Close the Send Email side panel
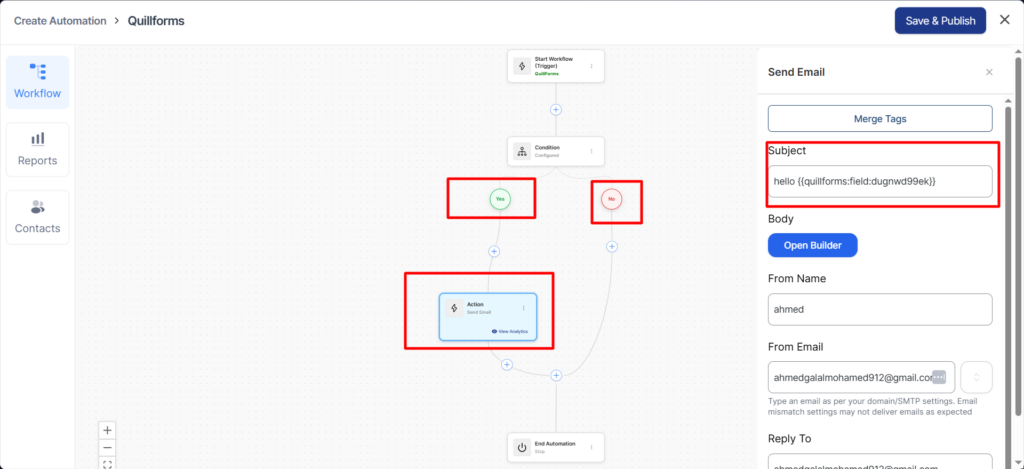Screen dimensions: 1024x469 989,72
